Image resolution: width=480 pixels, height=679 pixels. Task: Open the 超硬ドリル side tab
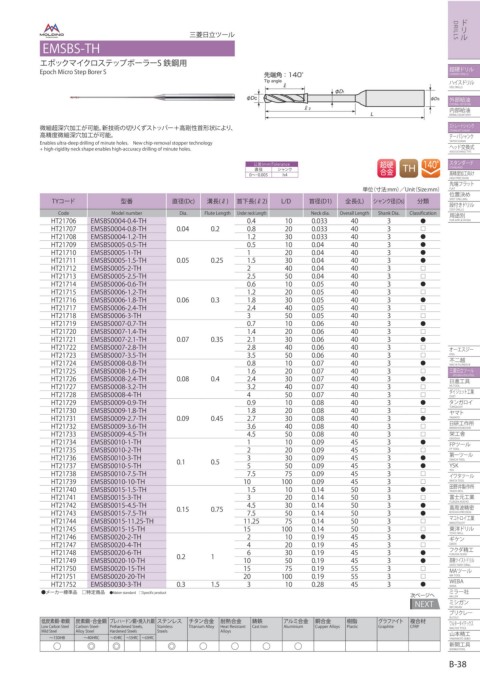463,70
